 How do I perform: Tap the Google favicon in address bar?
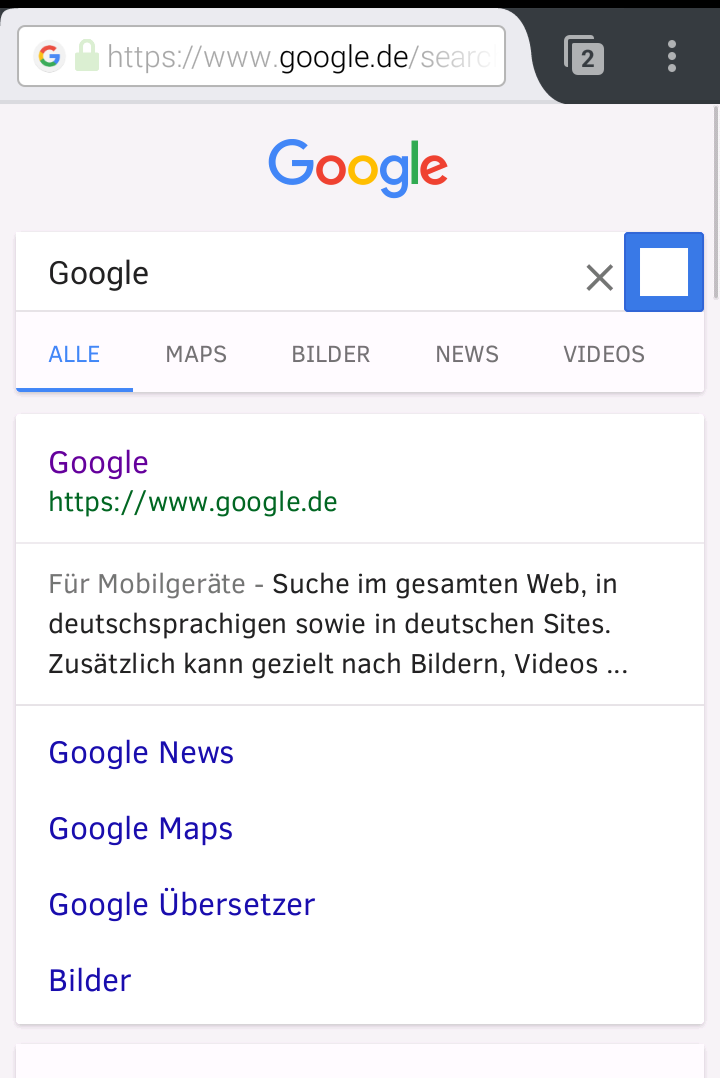[50, 56]
